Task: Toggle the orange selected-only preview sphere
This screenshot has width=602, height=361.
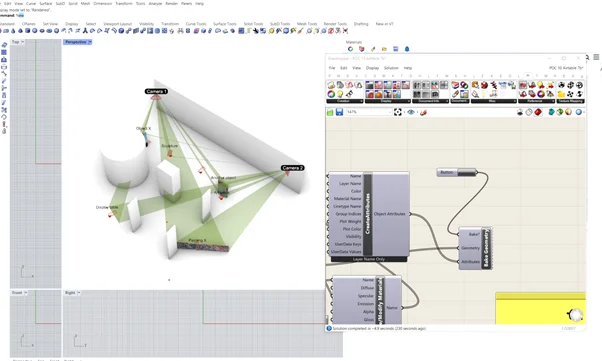Action: pos(569,112)
